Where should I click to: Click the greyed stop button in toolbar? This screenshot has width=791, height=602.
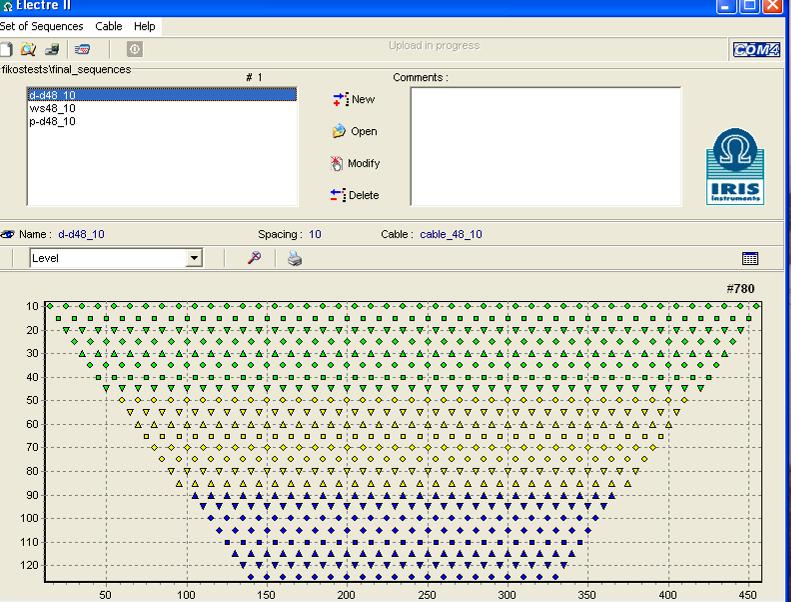click(x=135, y=49)
